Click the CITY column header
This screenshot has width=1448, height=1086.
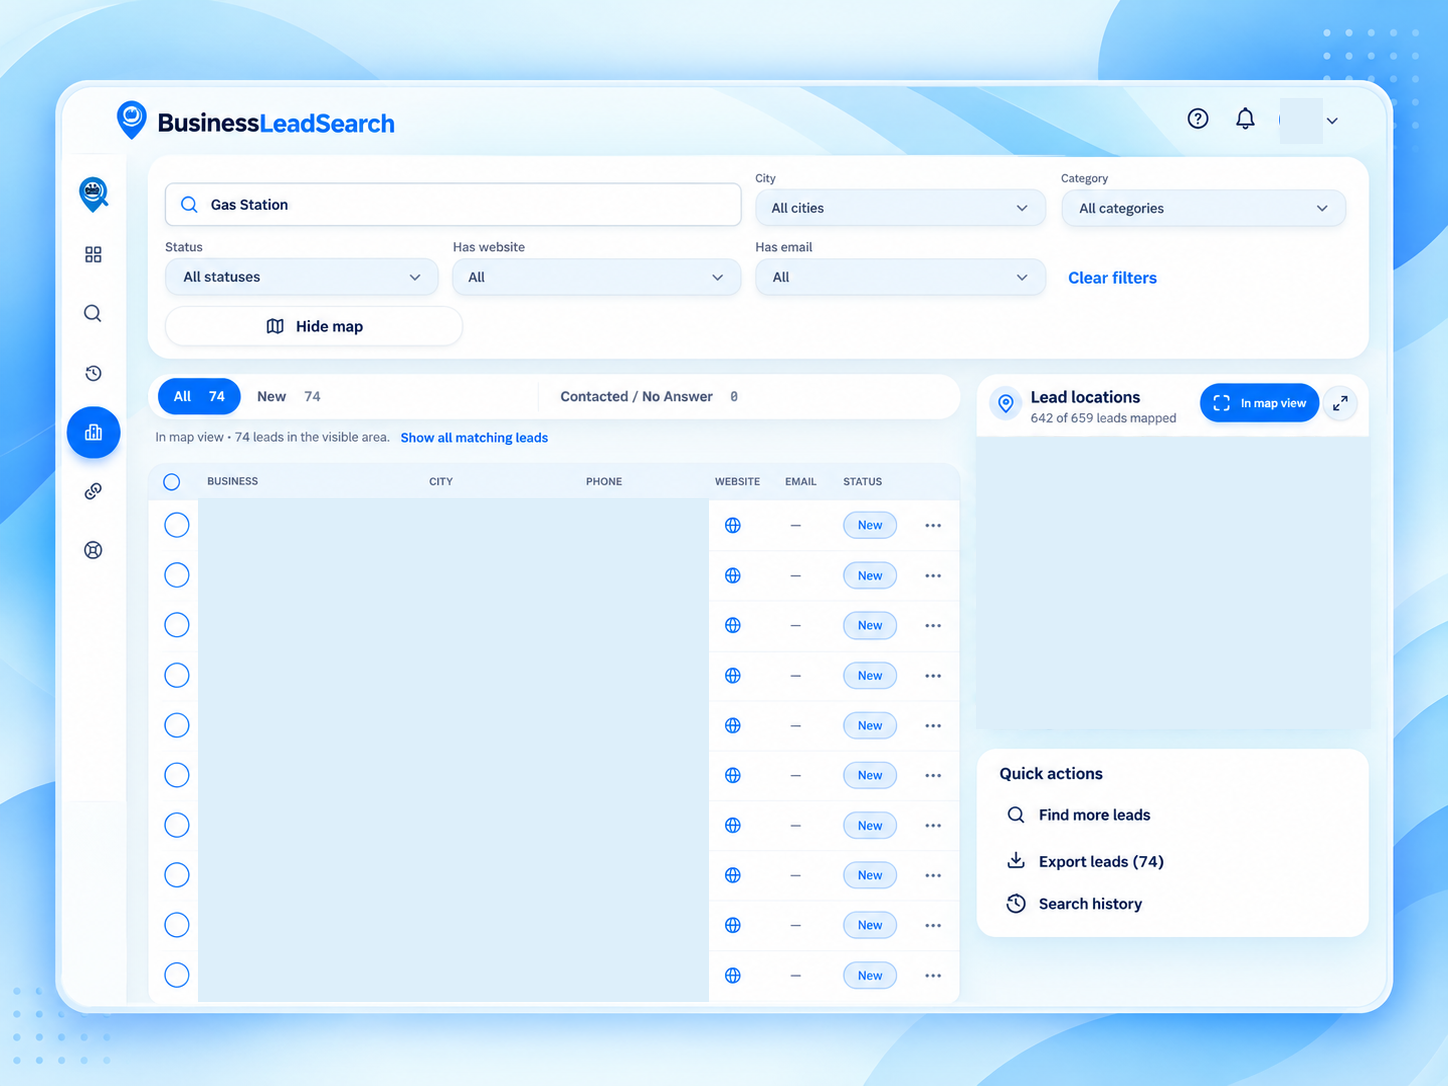pos(441,482)
